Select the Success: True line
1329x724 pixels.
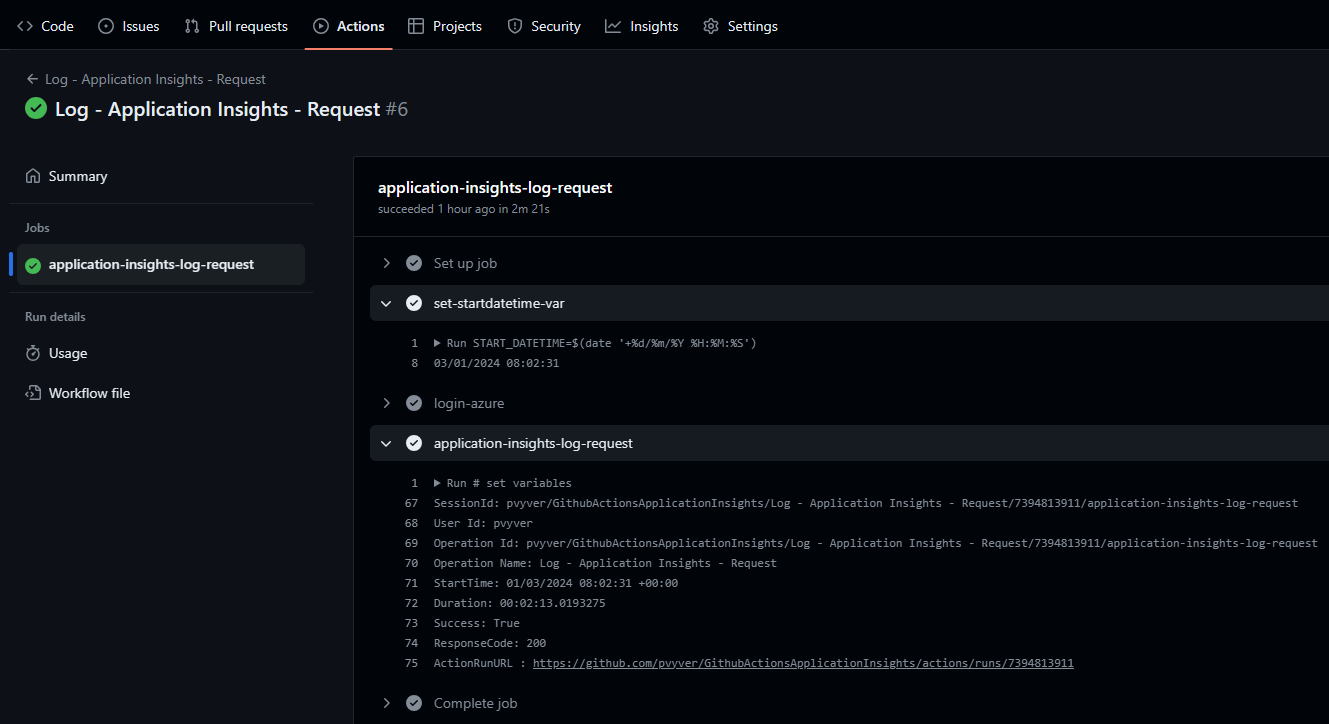[476, 623]
